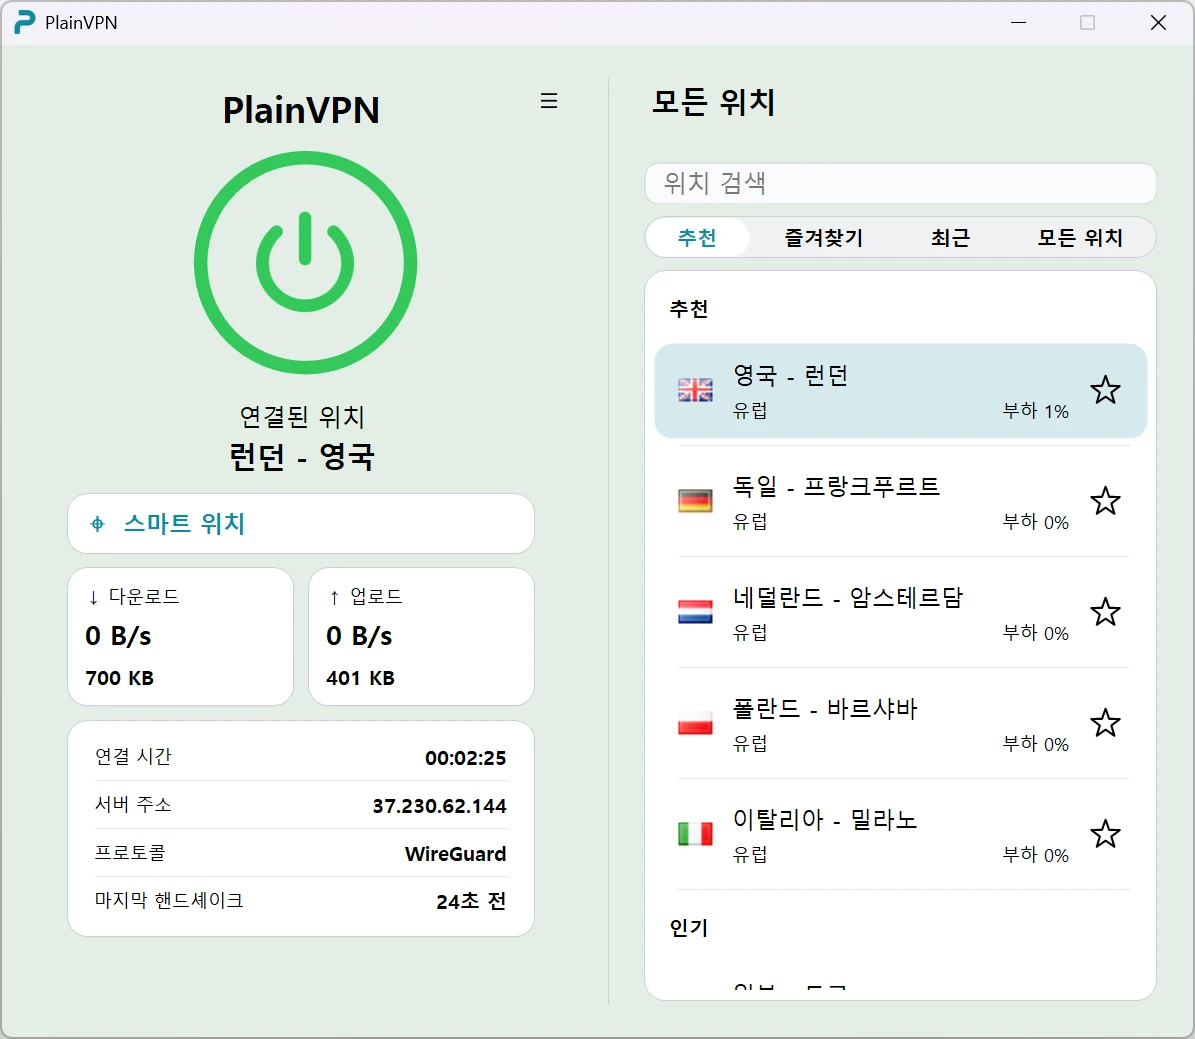Select the 네덜란드 - 암스테르담 server row

[901, 612]
